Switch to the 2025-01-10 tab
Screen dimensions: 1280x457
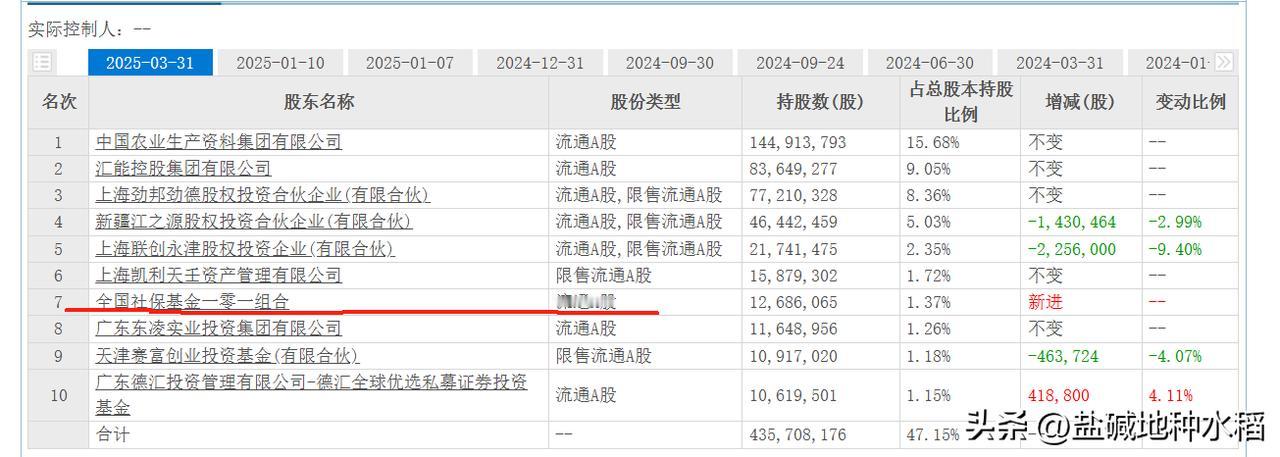click(x=280, y=62)
